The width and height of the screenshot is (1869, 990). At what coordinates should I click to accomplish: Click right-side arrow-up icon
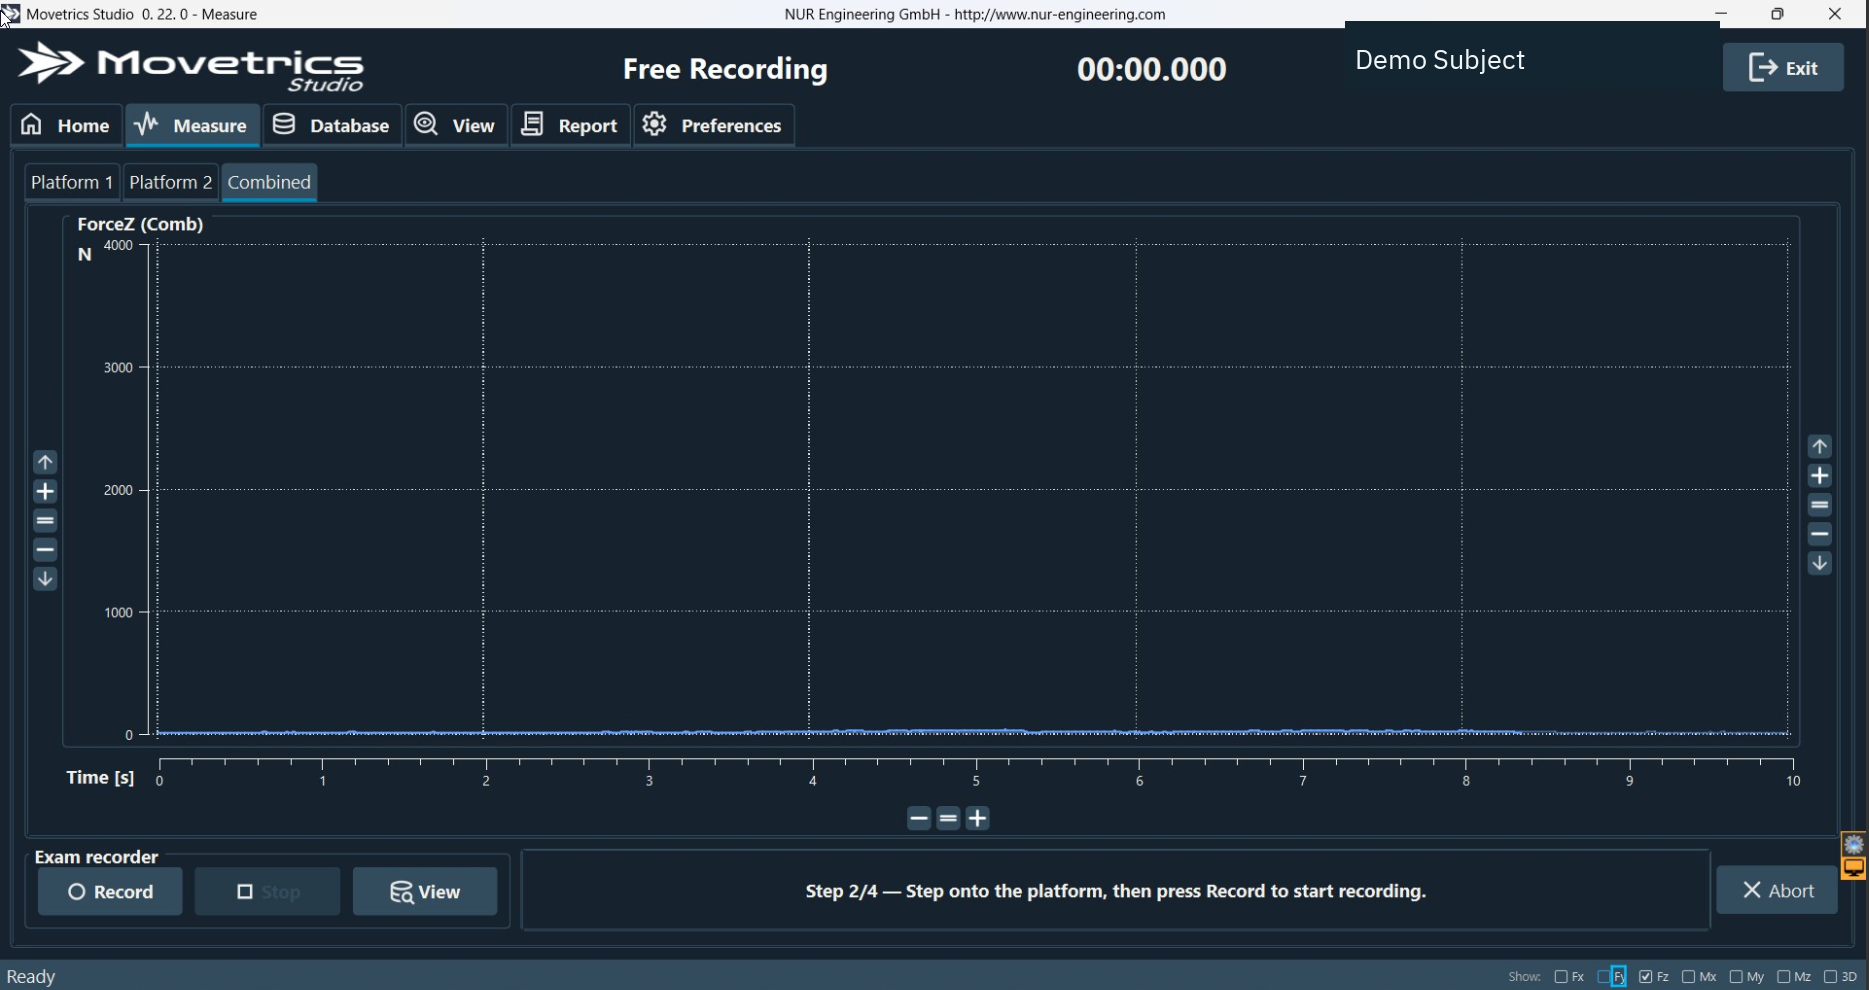[1820, 446]
